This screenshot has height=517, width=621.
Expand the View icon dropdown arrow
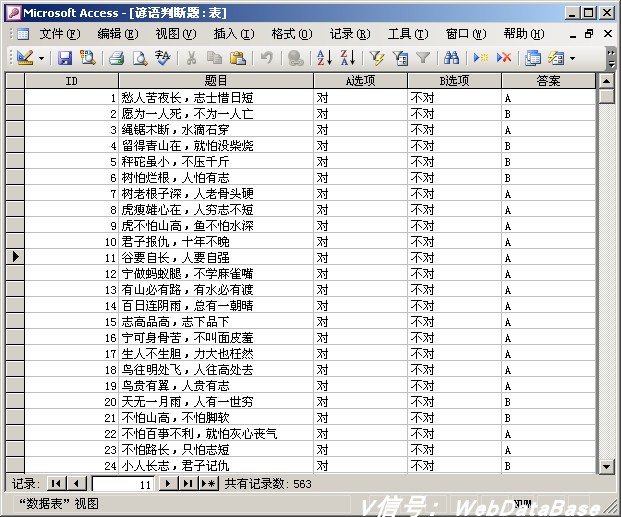[x=42, y=58]
